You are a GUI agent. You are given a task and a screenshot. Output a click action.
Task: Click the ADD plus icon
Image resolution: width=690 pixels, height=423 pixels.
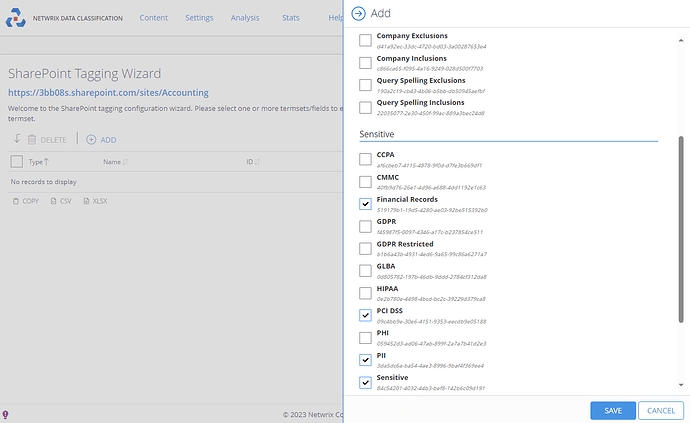click(91, 140)
